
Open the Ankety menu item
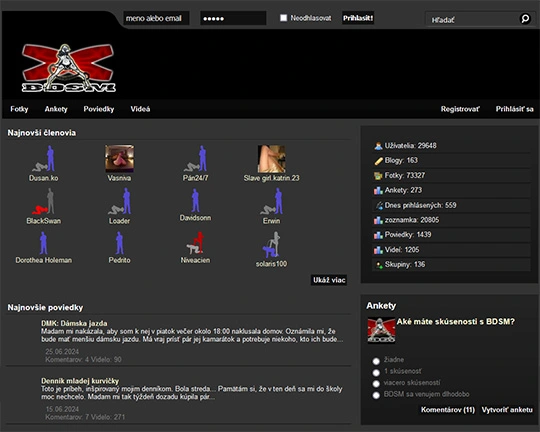(x=56, y=109)
